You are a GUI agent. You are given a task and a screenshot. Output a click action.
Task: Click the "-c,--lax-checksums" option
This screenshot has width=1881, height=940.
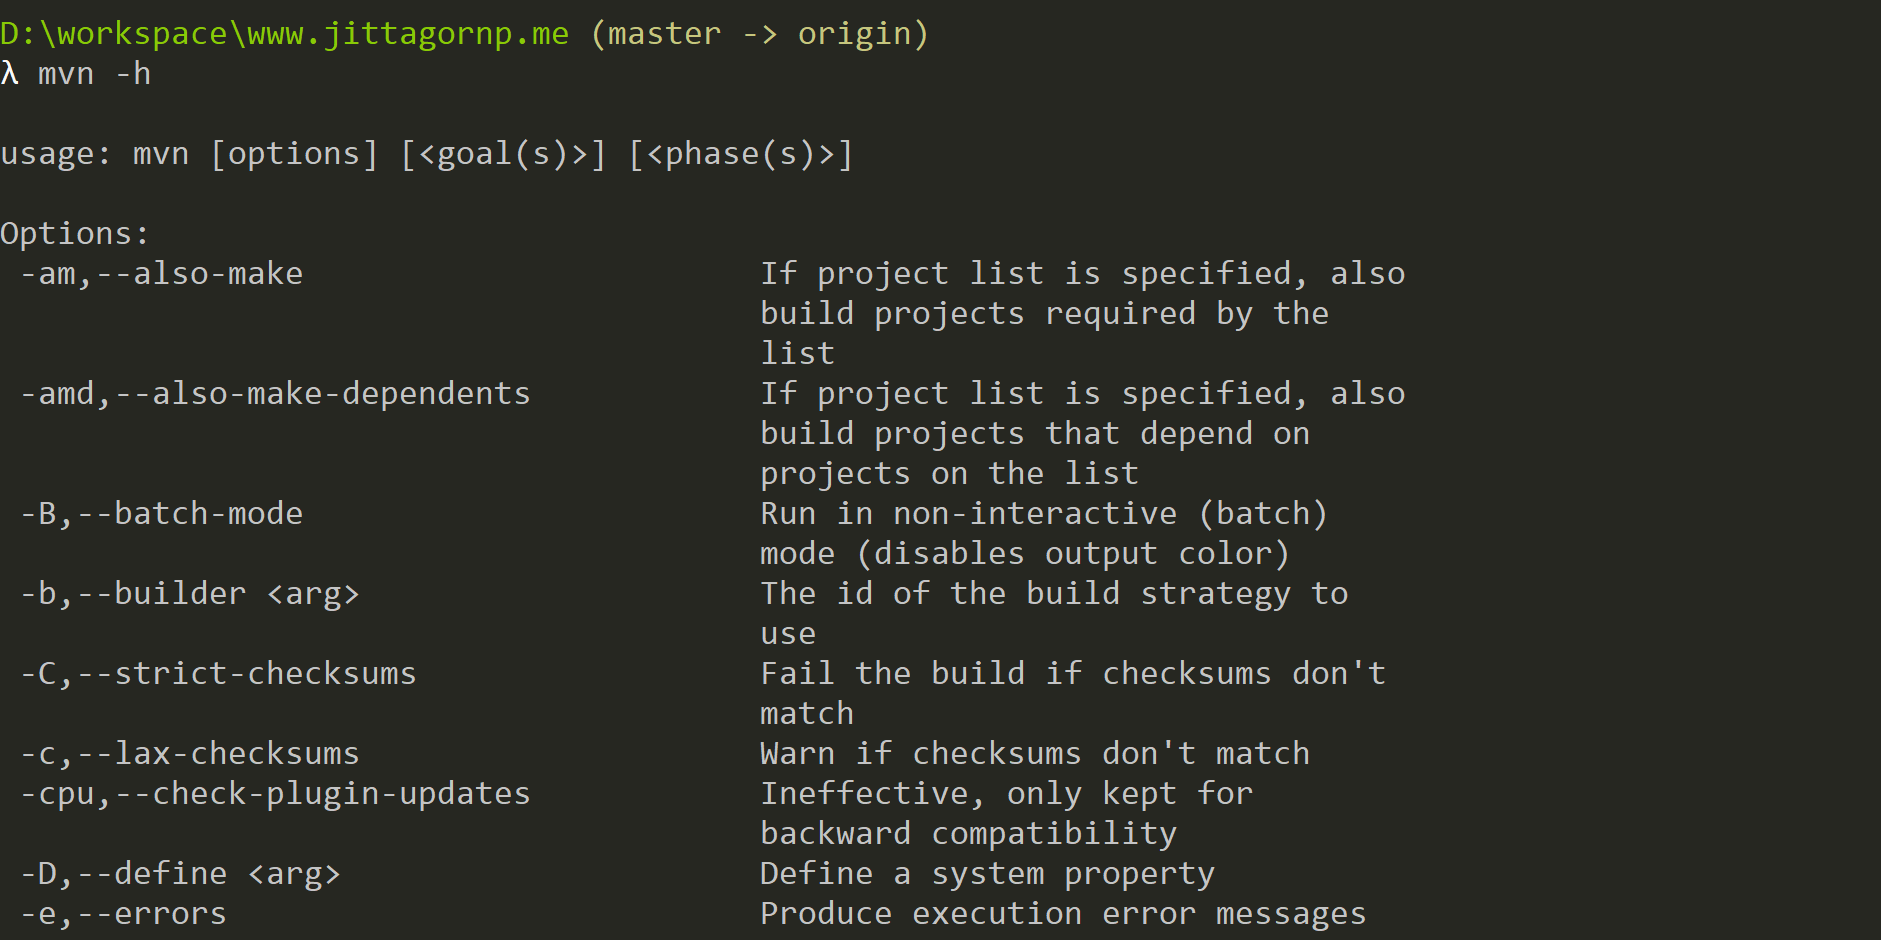tap(189, 754)
